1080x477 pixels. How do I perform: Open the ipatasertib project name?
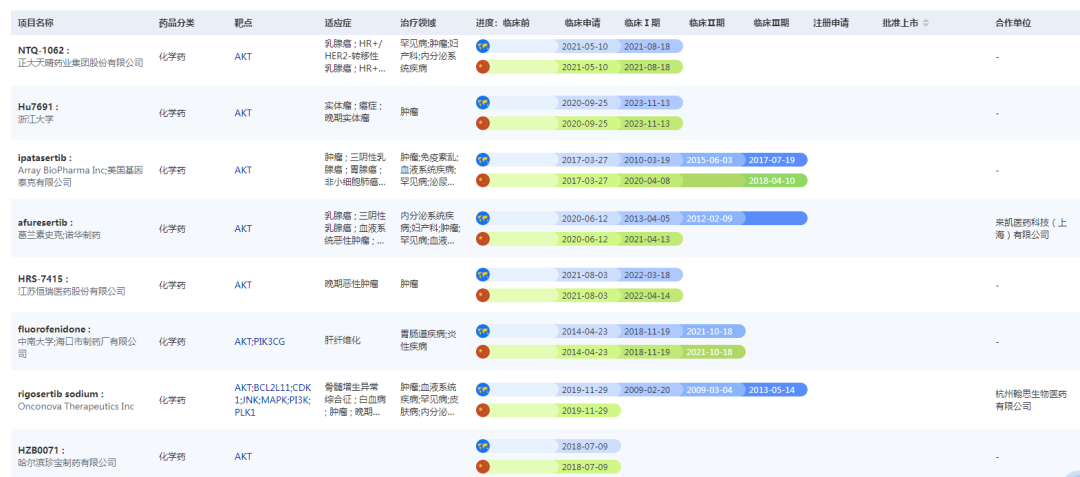click(x=44, y=158)
